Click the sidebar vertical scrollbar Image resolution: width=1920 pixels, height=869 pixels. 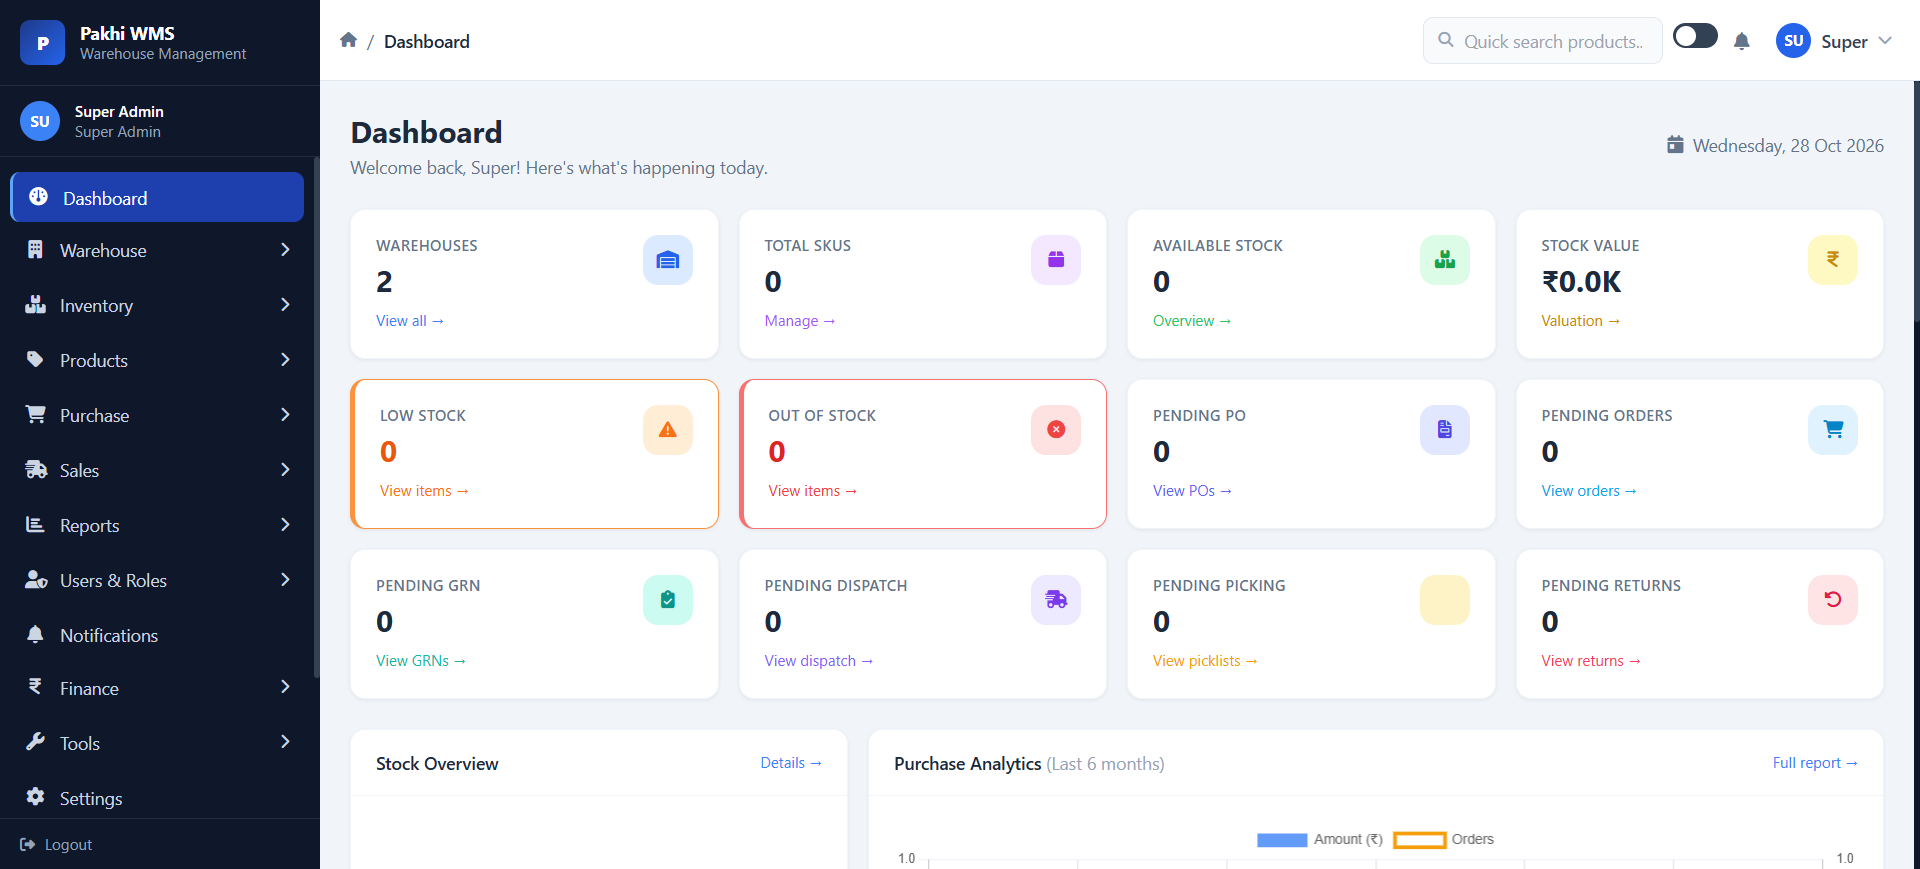[x=316, y=417]
